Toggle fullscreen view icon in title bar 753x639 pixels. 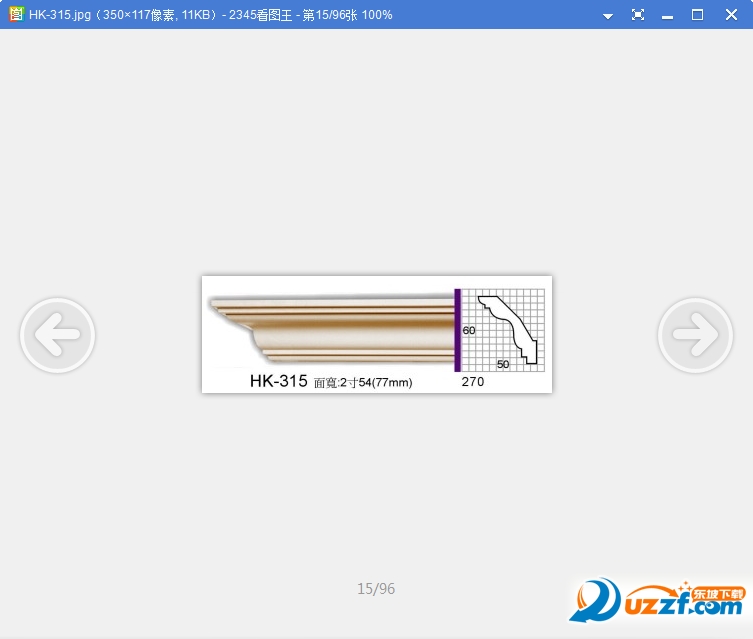[x=638, y=15]
